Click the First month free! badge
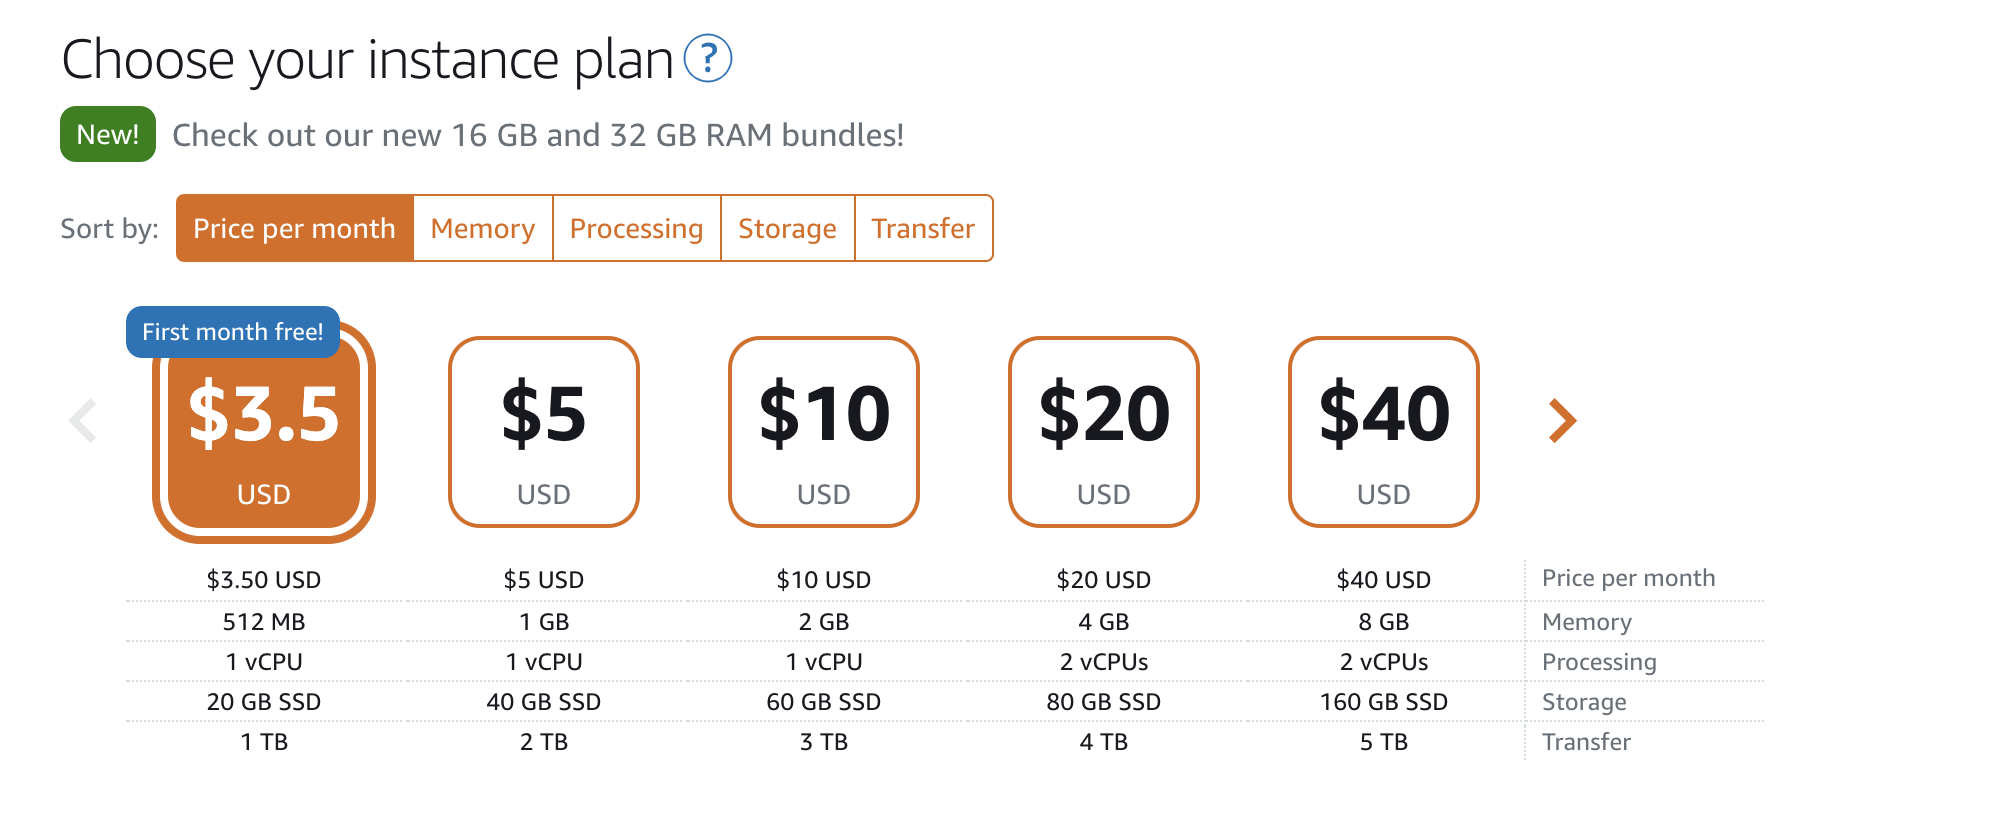This screenshot has width=2006, height=820. 233,332
